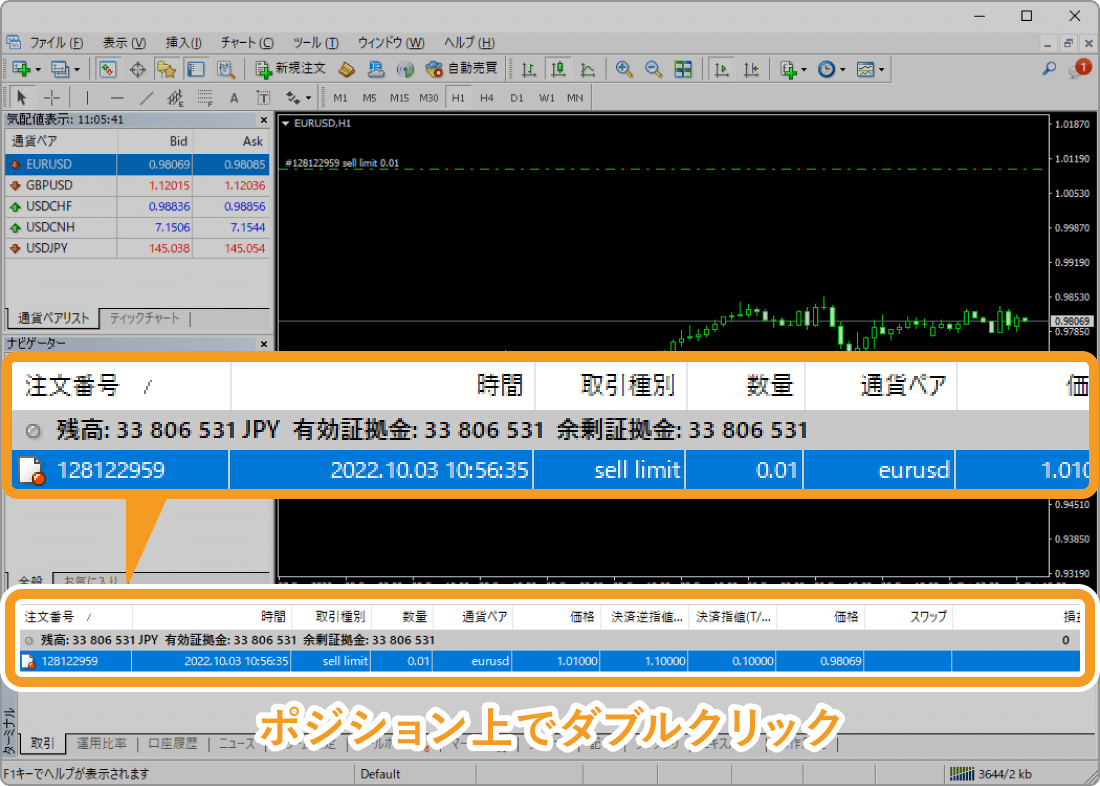Open the チャート (Chart) menu
Screen dimensions: 1100x786
point(247,43)
